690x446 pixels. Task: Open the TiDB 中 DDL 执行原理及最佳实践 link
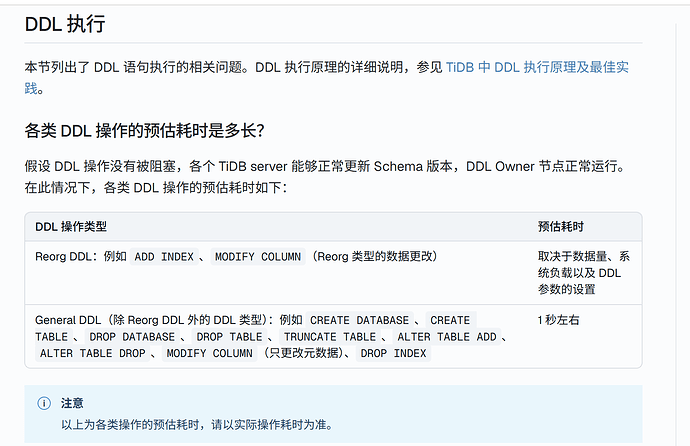(537, 67)
